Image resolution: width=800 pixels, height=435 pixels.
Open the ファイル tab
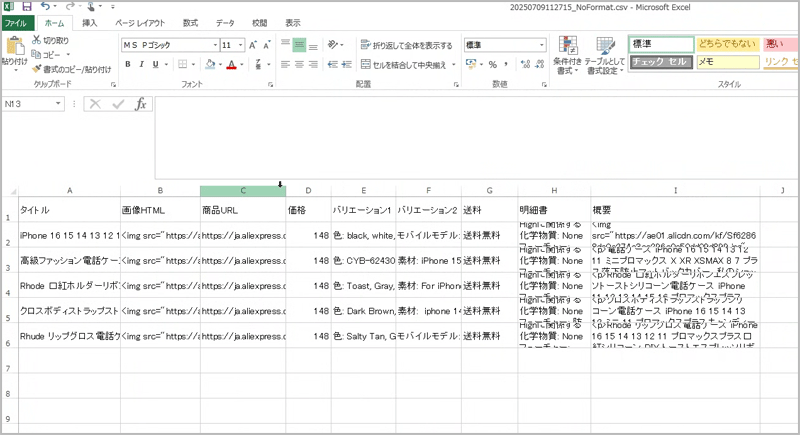click(16, 23)
